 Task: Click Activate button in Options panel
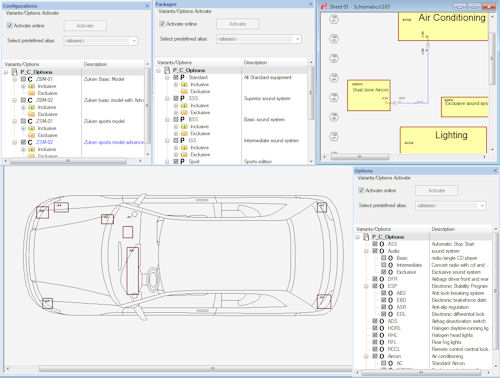pyautogui.click(x=437, y=191)
